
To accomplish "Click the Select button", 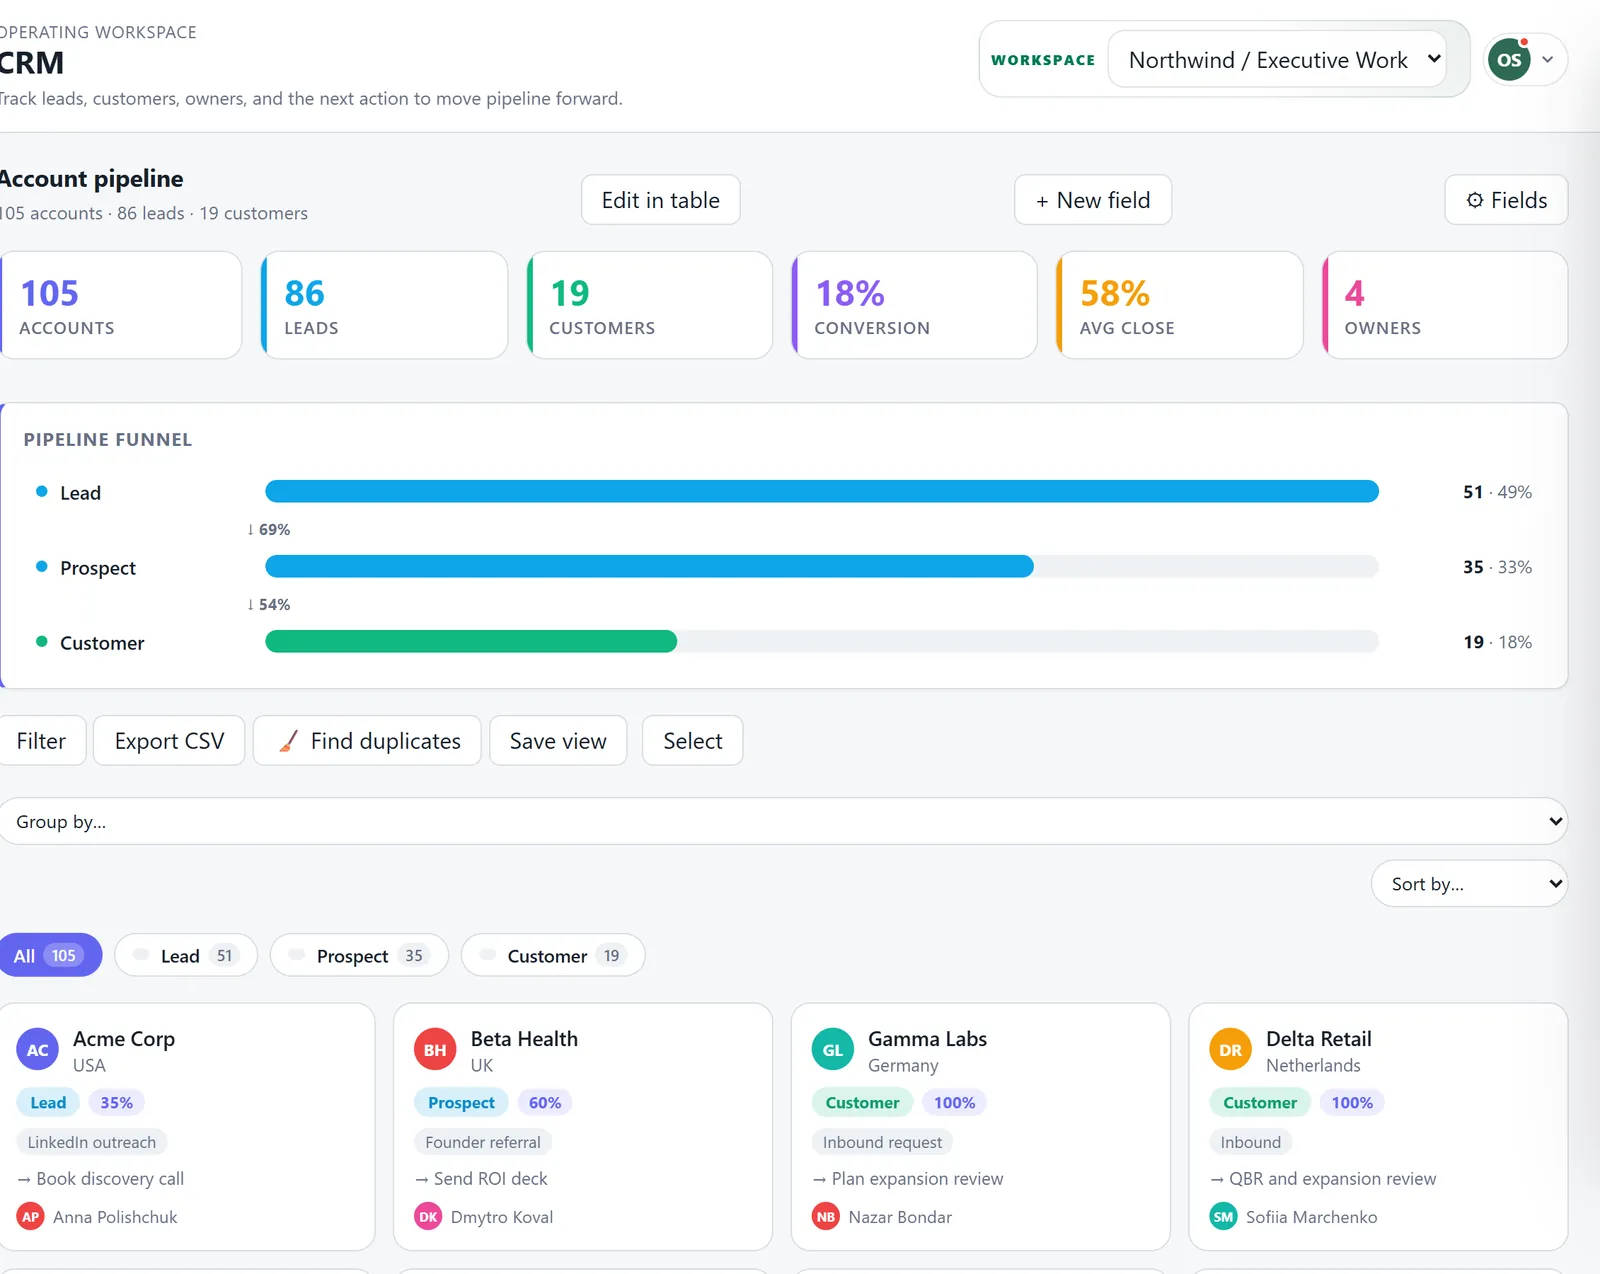I will [692, 741].
